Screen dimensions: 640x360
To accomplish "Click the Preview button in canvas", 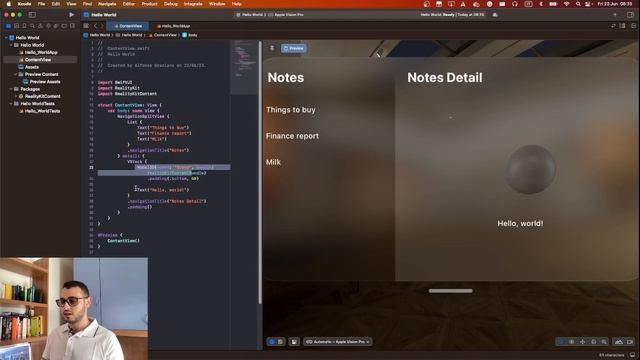I will click(293, 48).
